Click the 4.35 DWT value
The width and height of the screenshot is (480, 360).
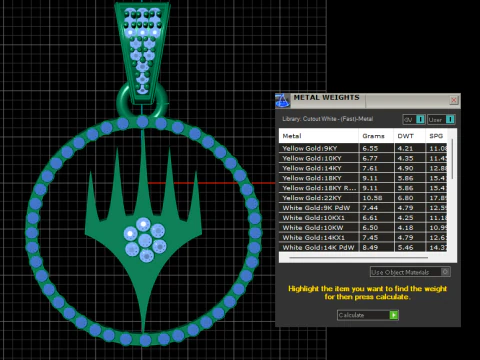(405, 158)
